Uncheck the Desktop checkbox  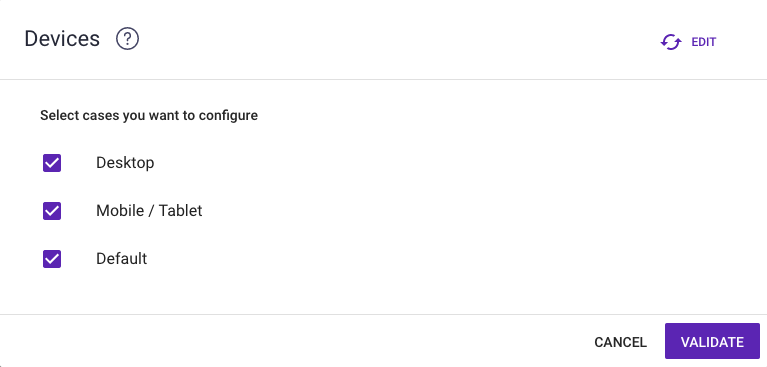pyautogui.click(x=52, y=163)
